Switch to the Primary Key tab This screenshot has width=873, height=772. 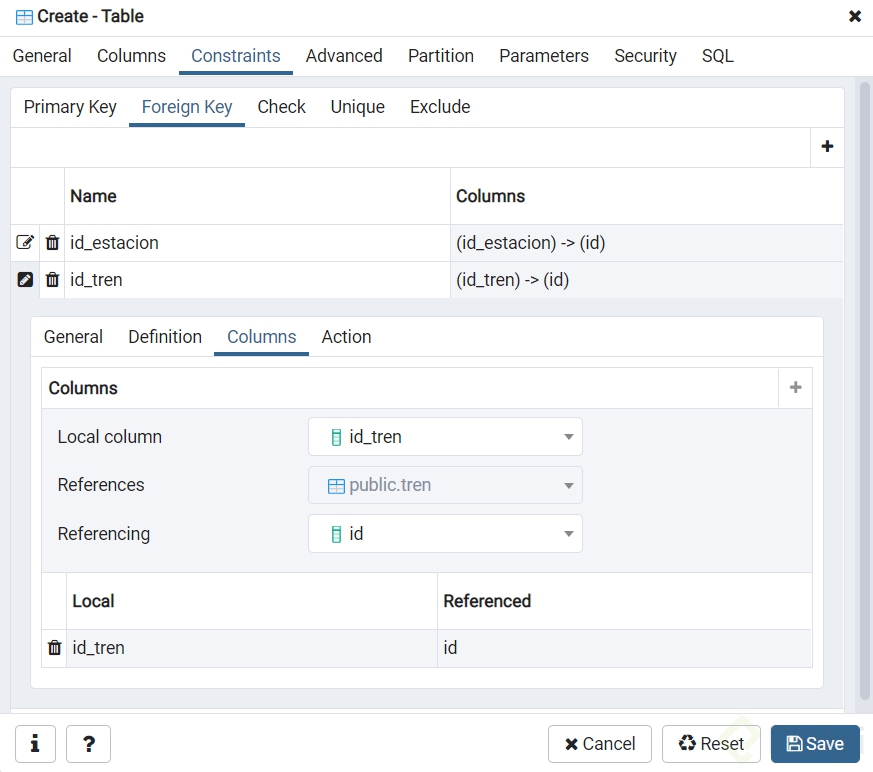point(70,107)
